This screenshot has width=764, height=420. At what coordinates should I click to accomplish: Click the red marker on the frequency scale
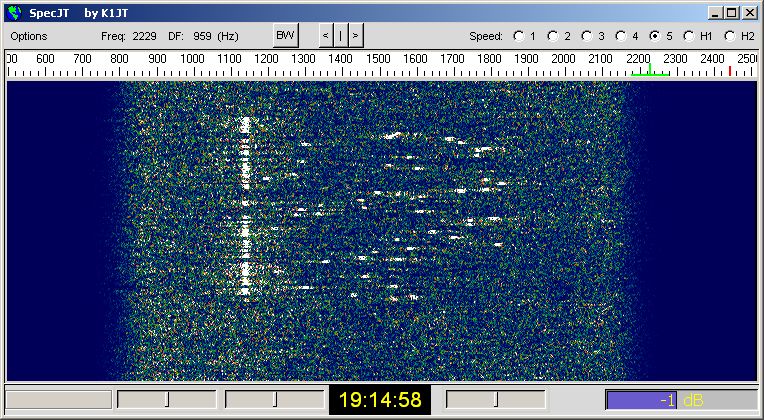point(730,71)
